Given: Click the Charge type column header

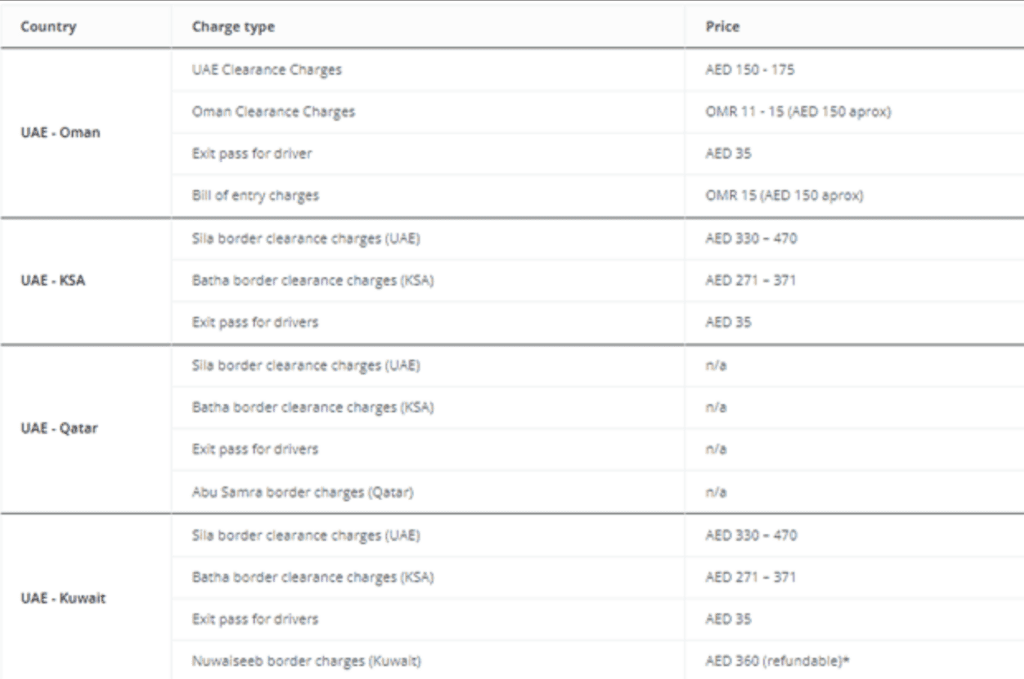Looking at the screenshot, I should point(233,27).
